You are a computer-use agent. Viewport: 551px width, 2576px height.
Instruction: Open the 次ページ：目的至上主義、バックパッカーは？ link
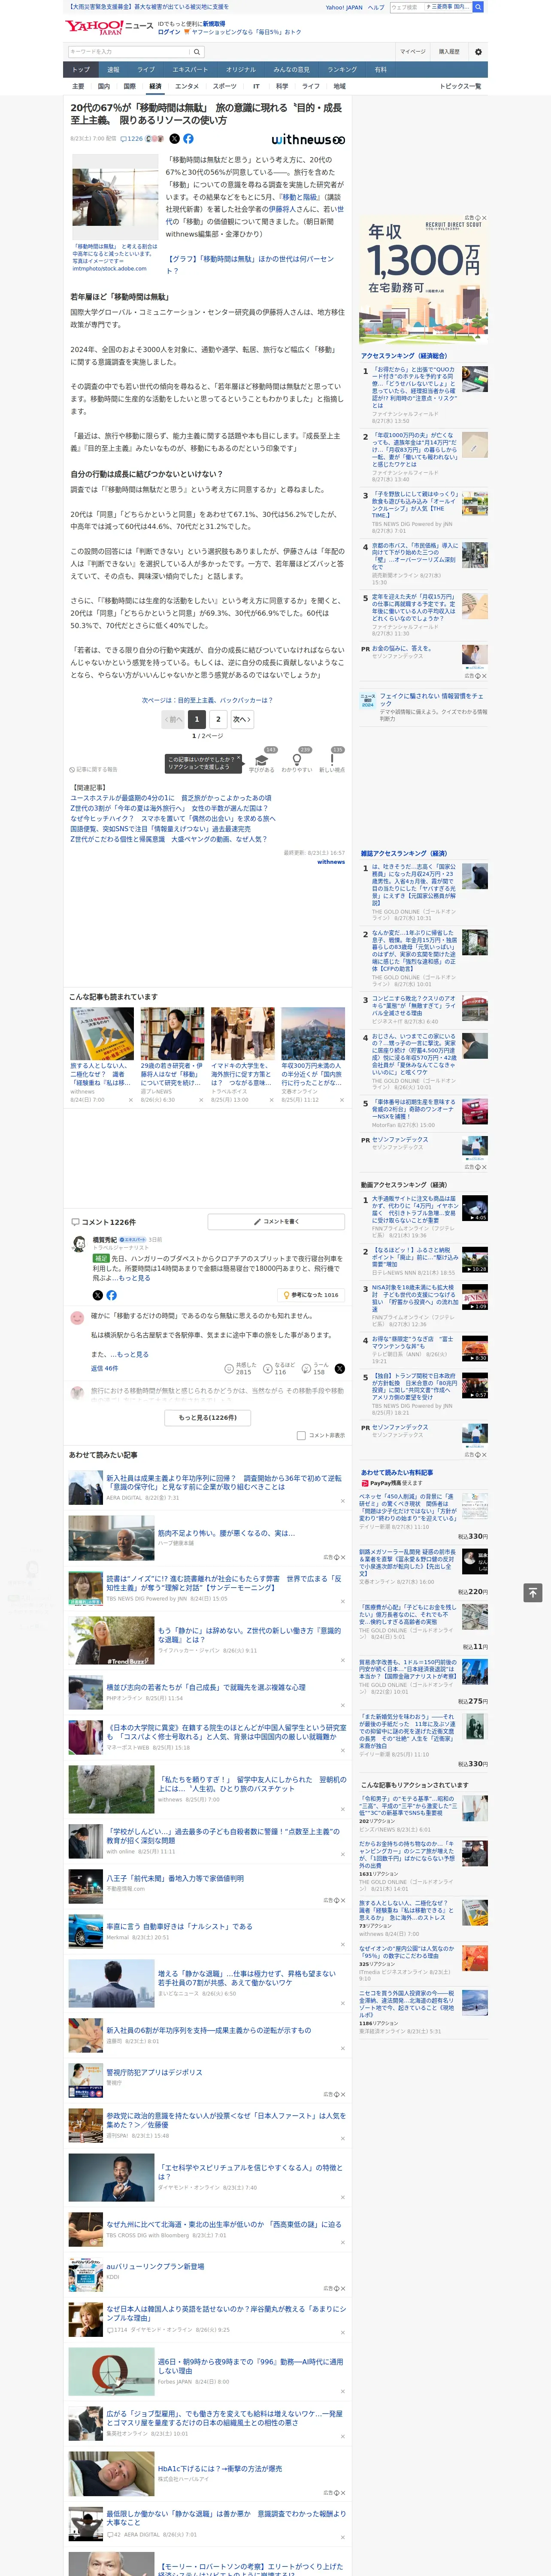[207, 700]
